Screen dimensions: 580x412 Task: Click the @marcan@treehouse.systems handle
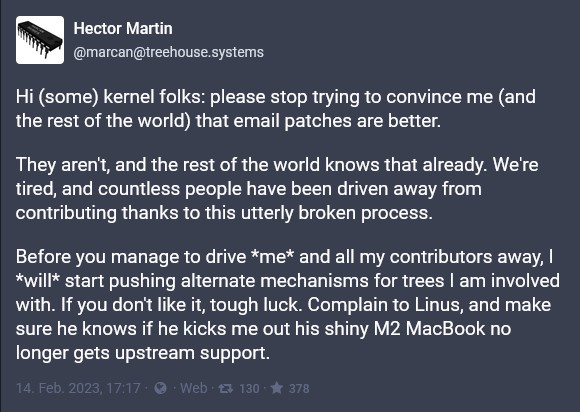tap(168, 52)
